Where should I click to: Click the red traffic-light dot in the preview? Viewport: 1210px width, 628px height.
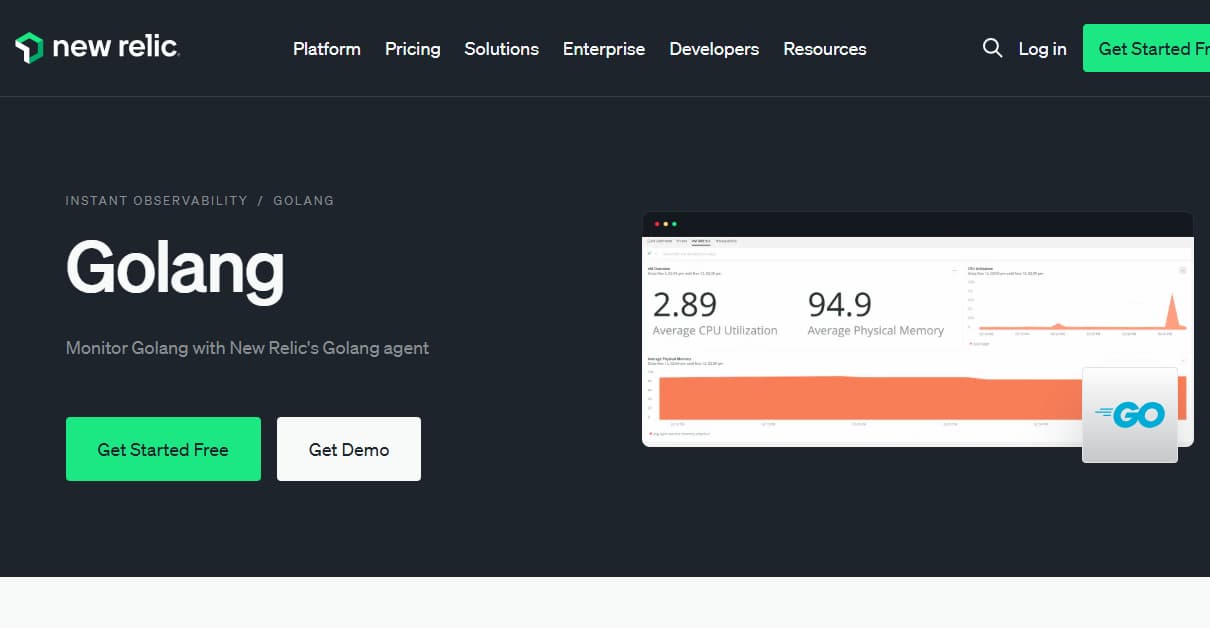coord(656,224)
